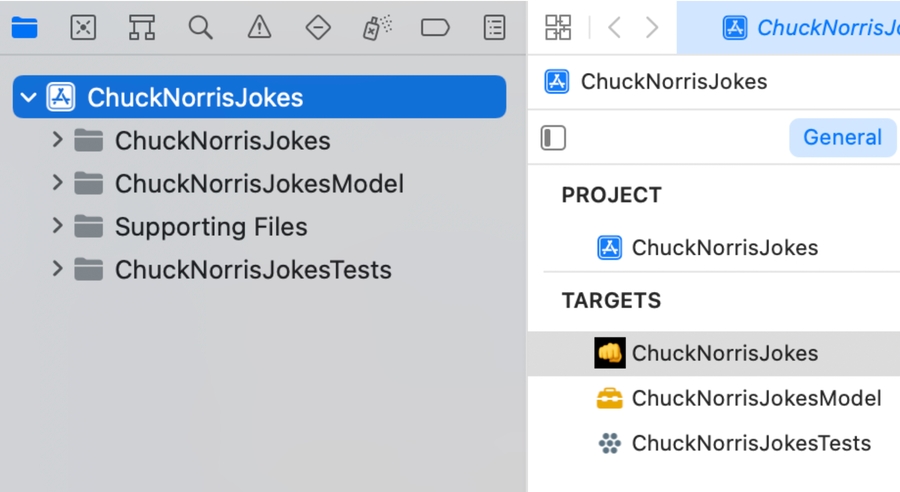Select the ChuckNorrisJokes editor tab
This screenshot has height=492, width=900.
pos(810,28)
